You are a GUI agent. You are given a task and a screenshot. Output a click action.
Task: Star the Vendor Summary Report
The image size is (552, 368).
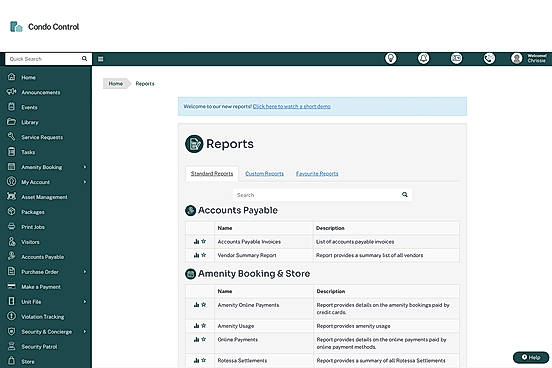203,255
